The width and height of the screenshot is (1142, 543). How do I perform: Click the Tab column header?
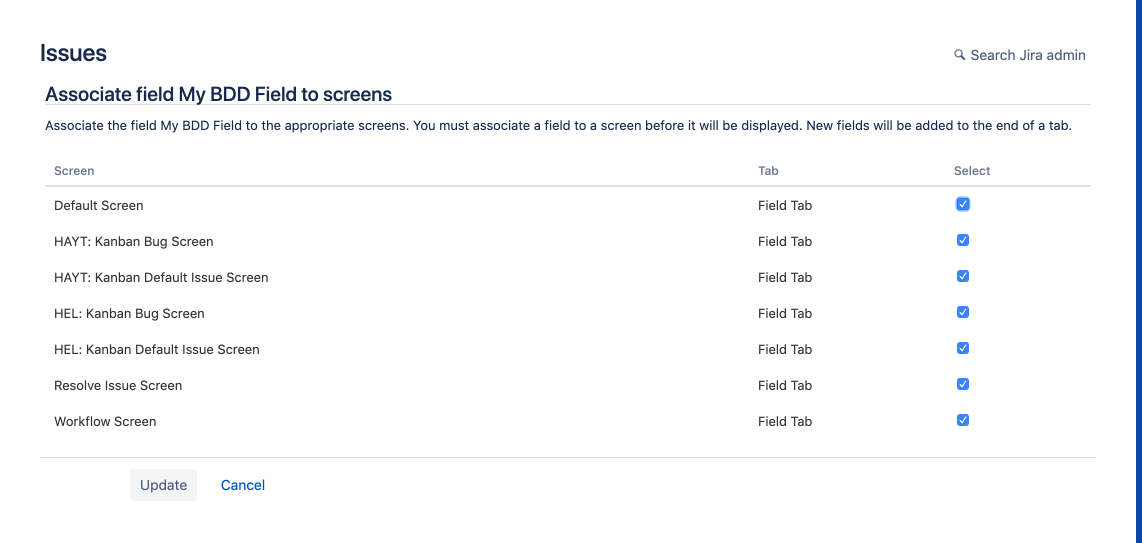click(768, 171)
